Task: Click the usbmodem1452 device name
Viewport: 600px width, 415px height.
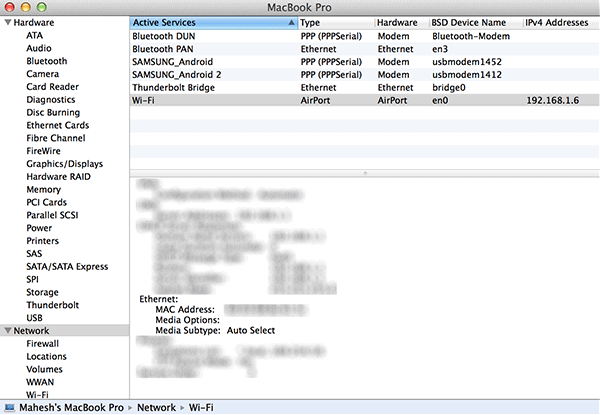Action: click(467, 62)
